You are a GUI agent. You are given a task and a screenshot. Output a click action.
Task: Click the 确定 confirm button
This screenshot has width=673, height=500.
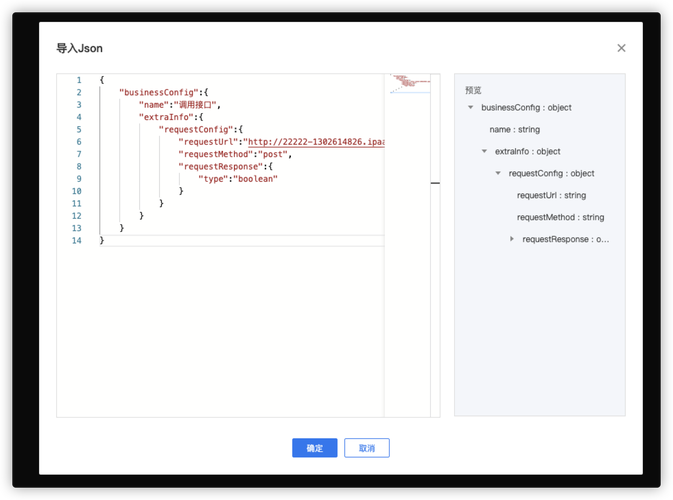(x=314, y=448)
